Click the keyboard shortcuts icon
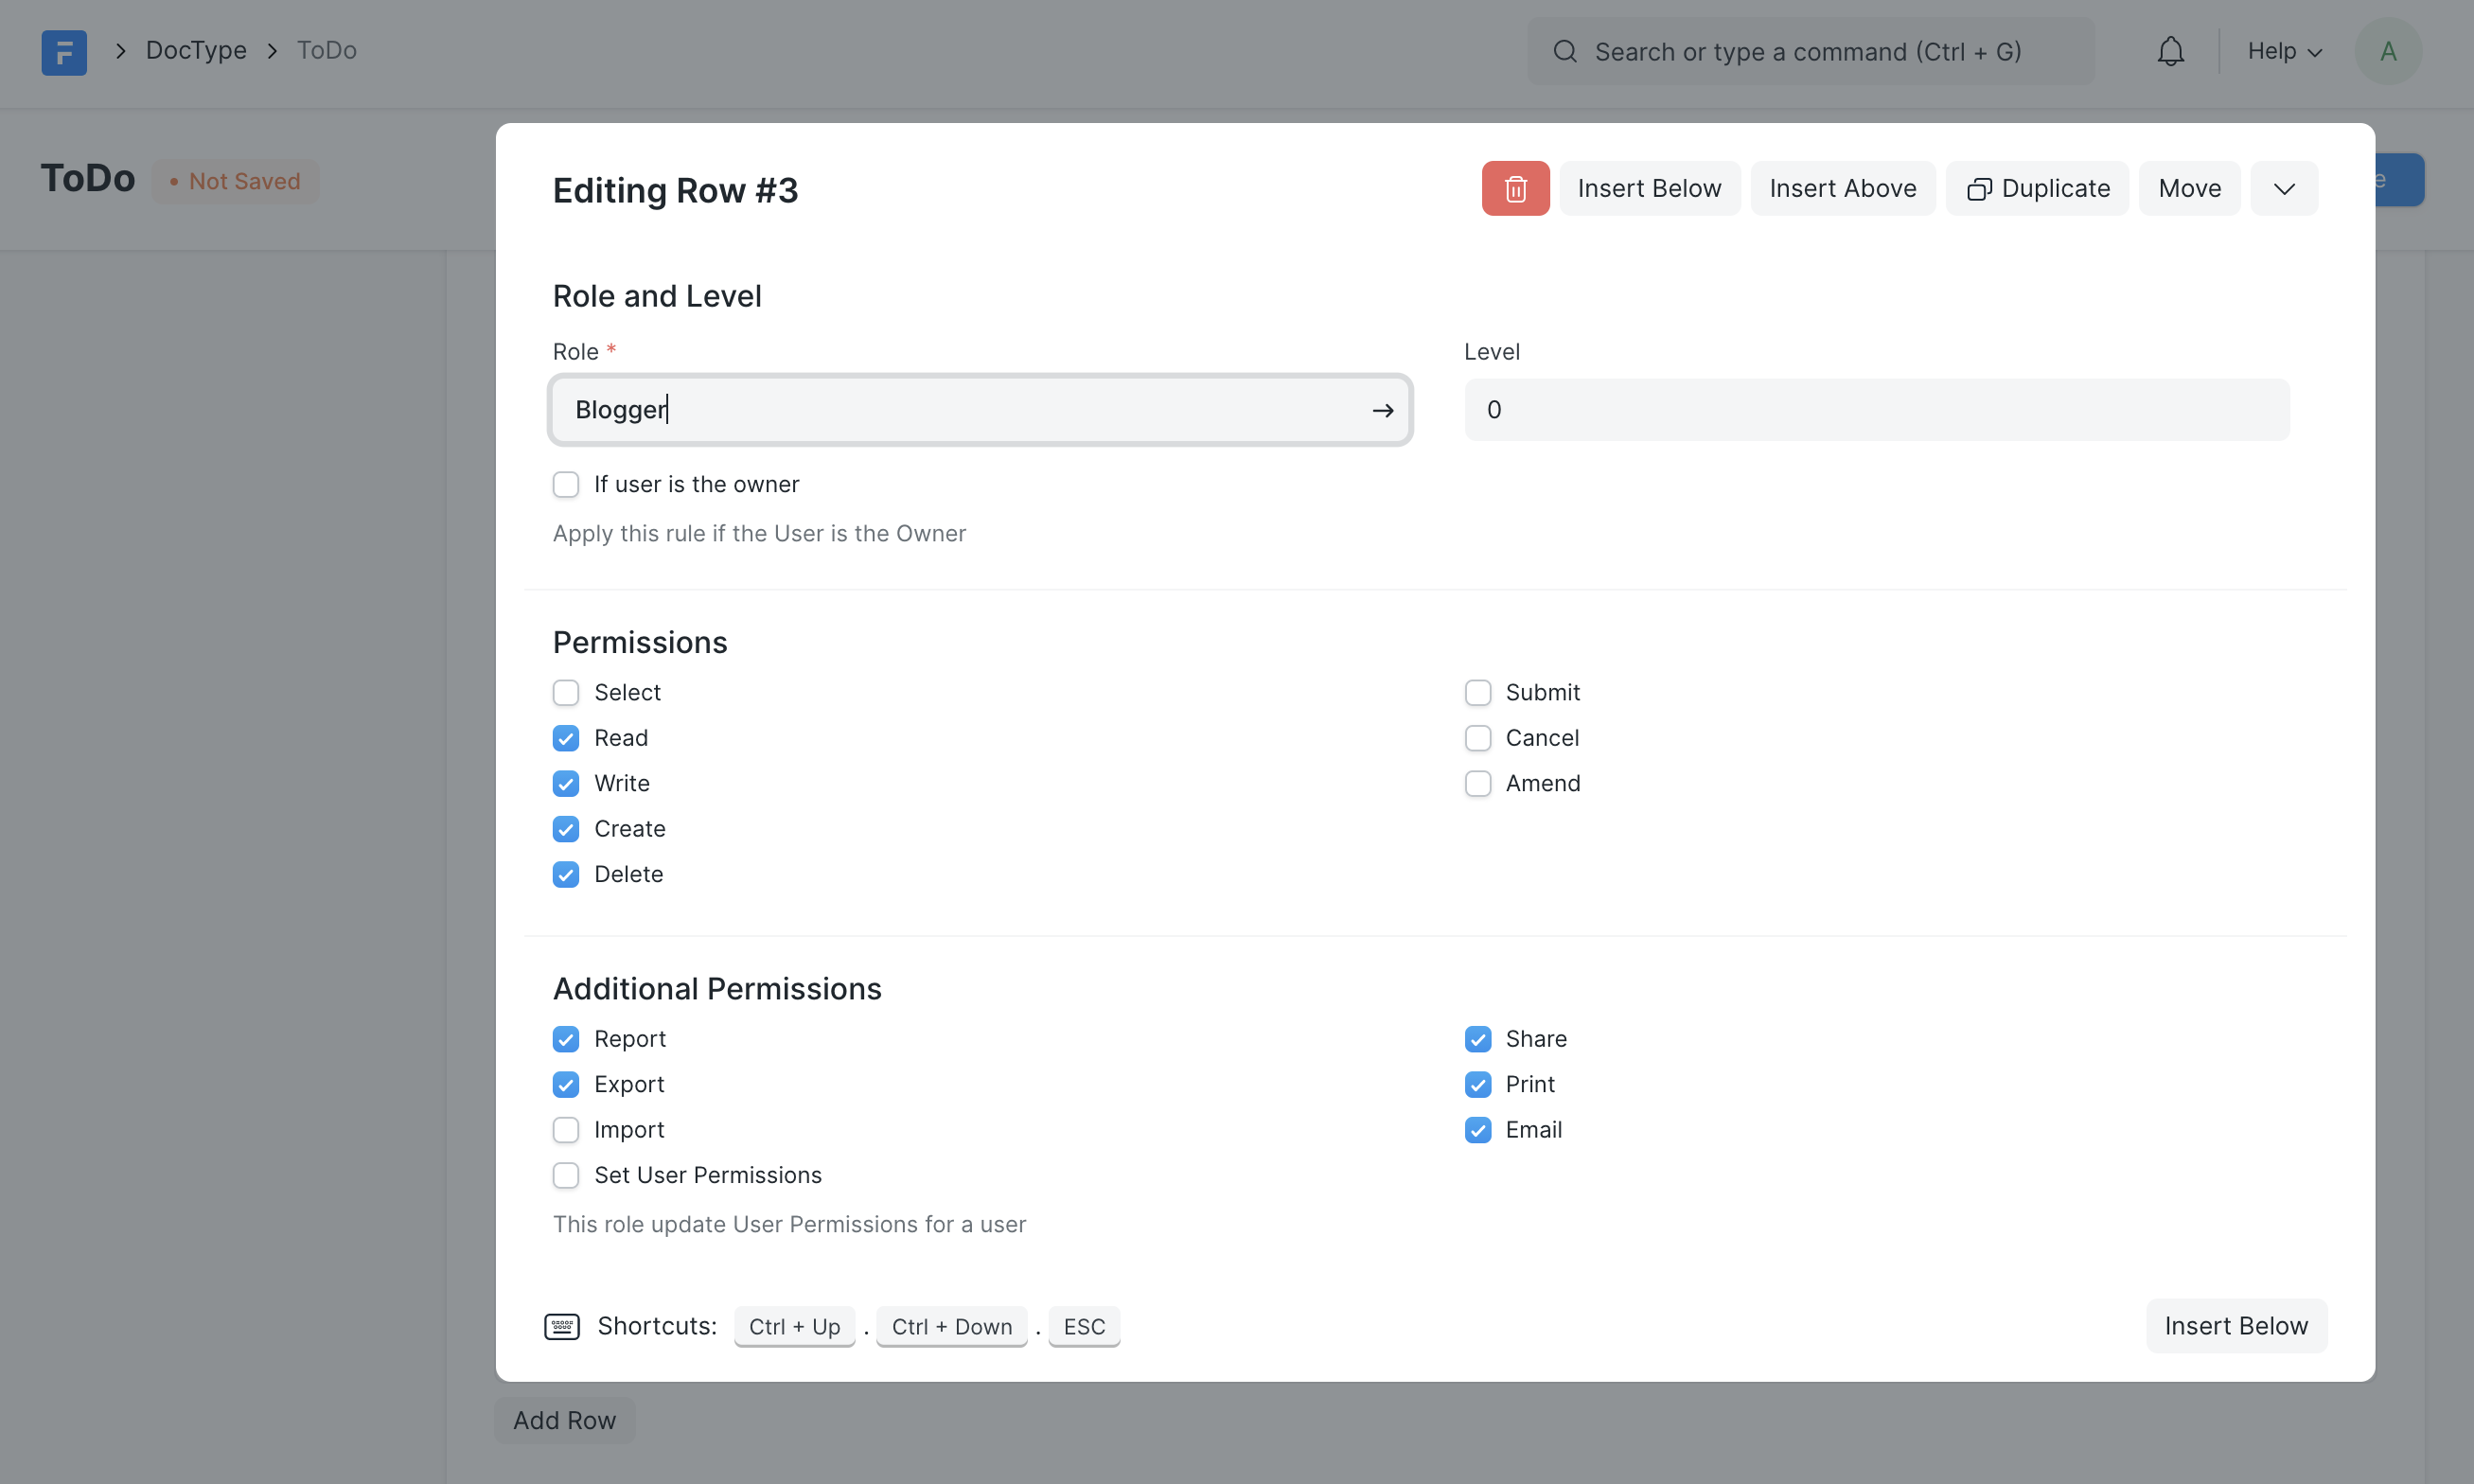The width and height of the screenshot is (2474, 1484). (x=563, y=1326)
